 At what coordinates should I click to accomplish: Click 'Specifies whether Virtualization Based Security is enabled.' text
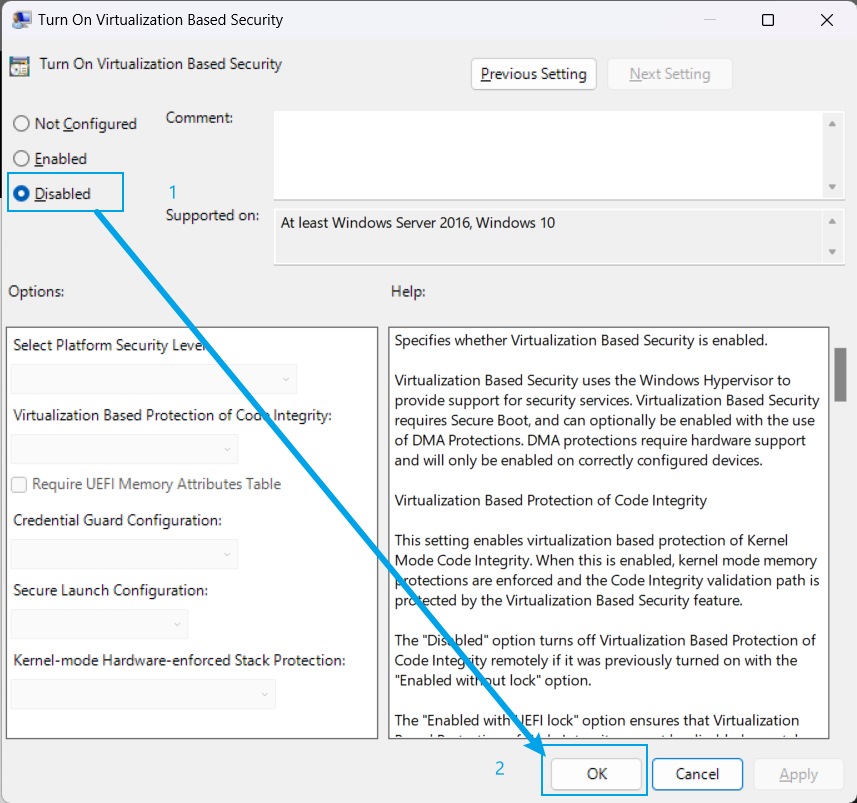581,340
